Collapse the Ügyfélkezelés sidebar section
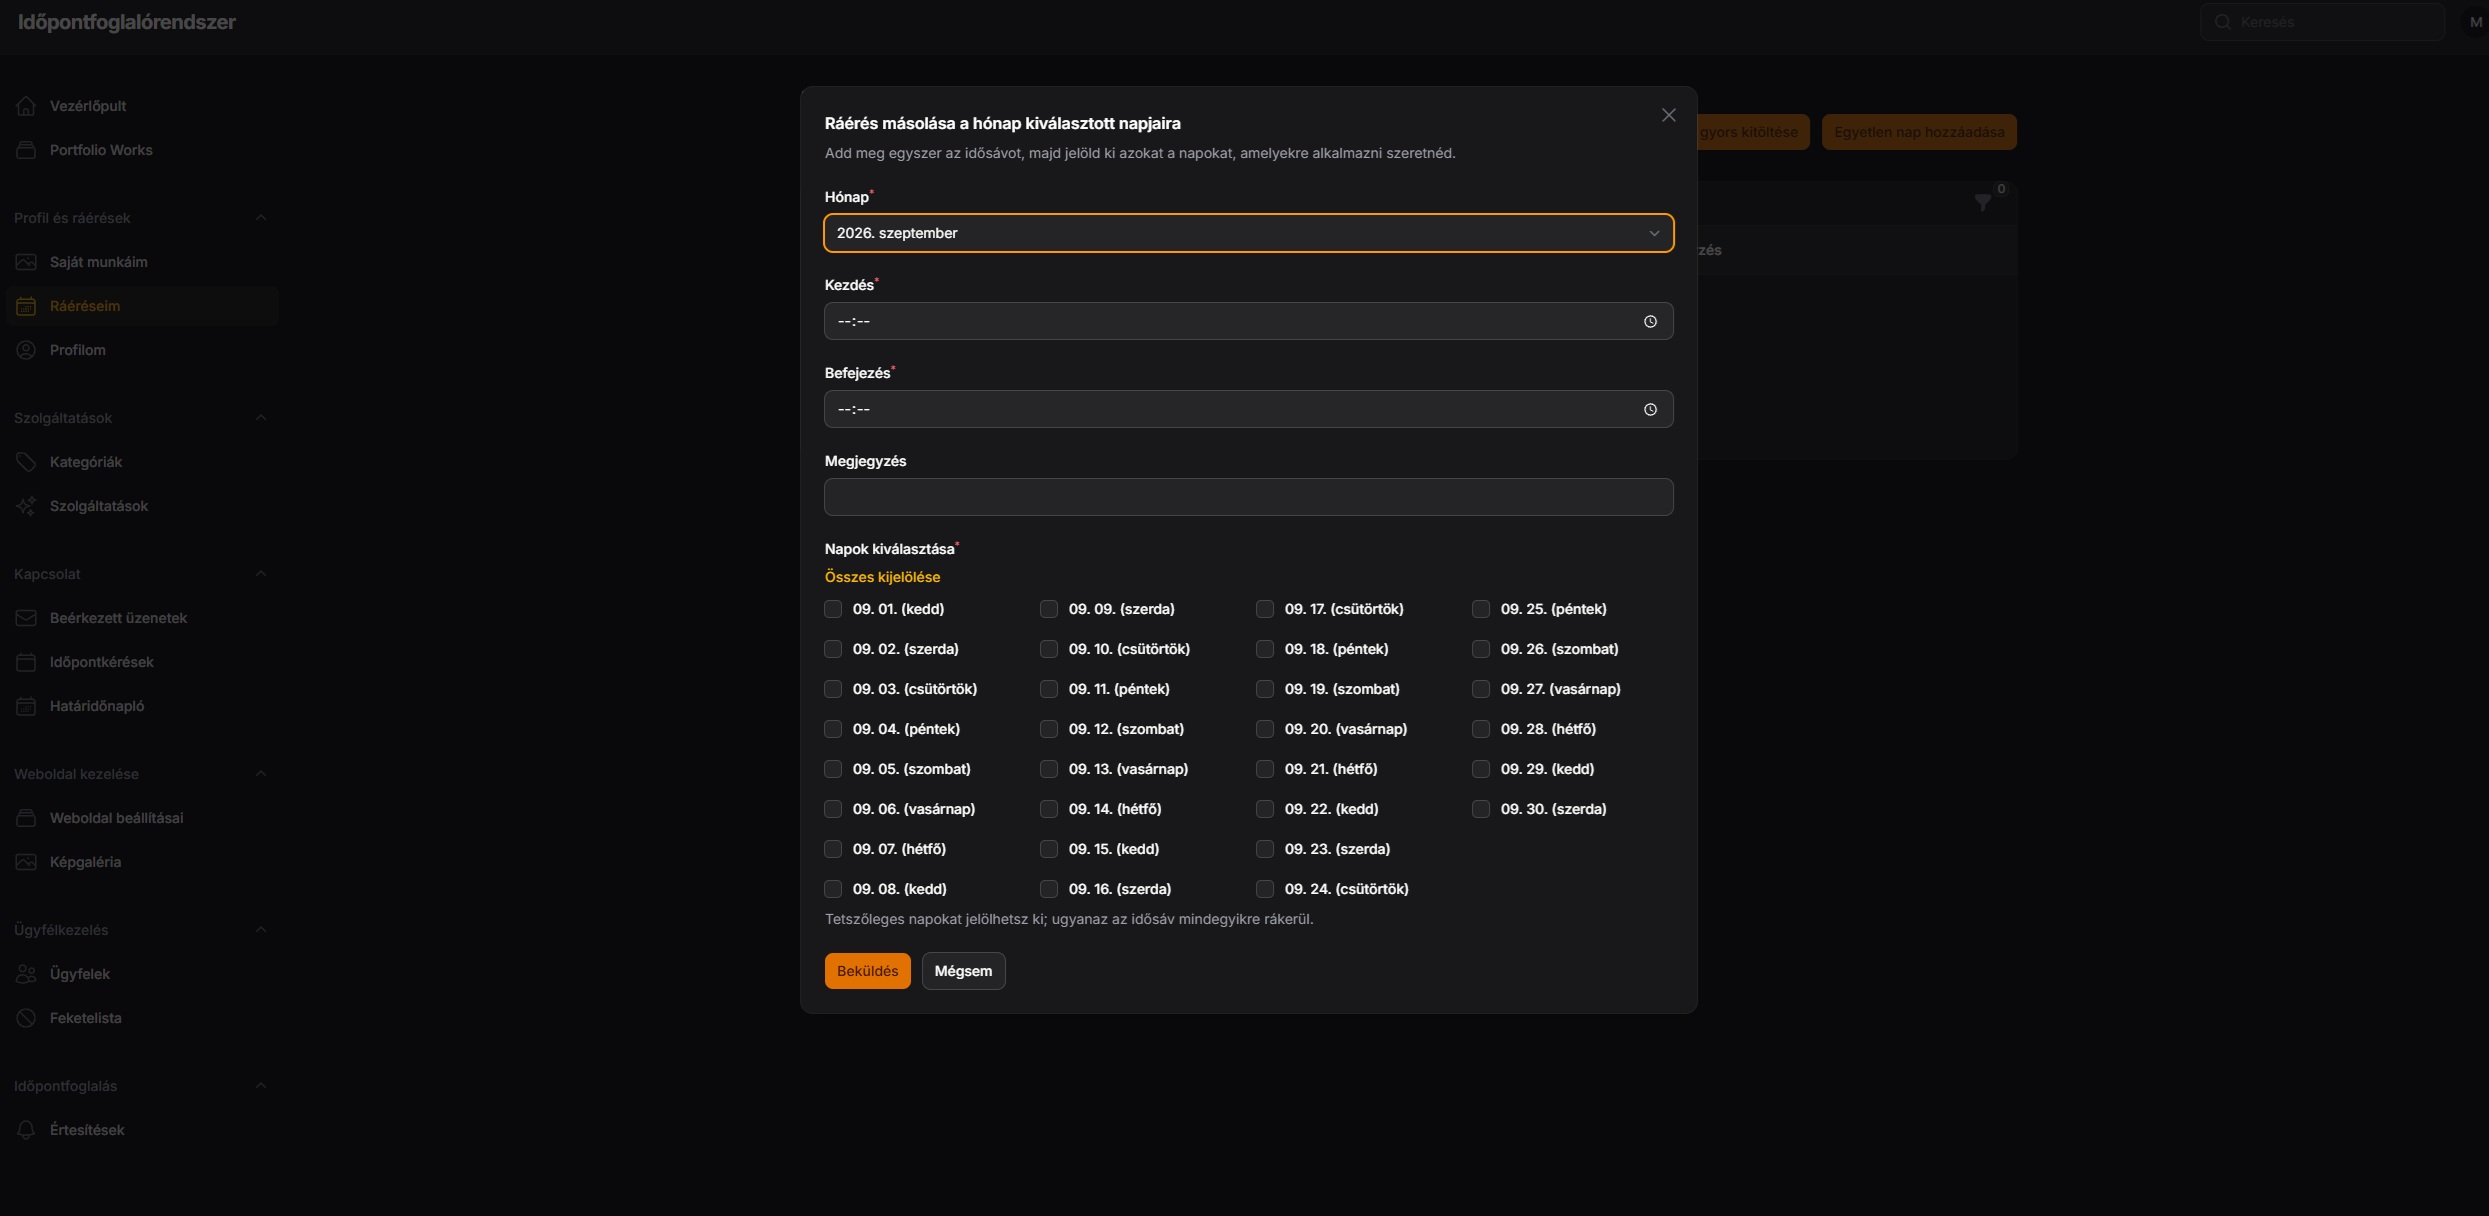 point(260,930)
